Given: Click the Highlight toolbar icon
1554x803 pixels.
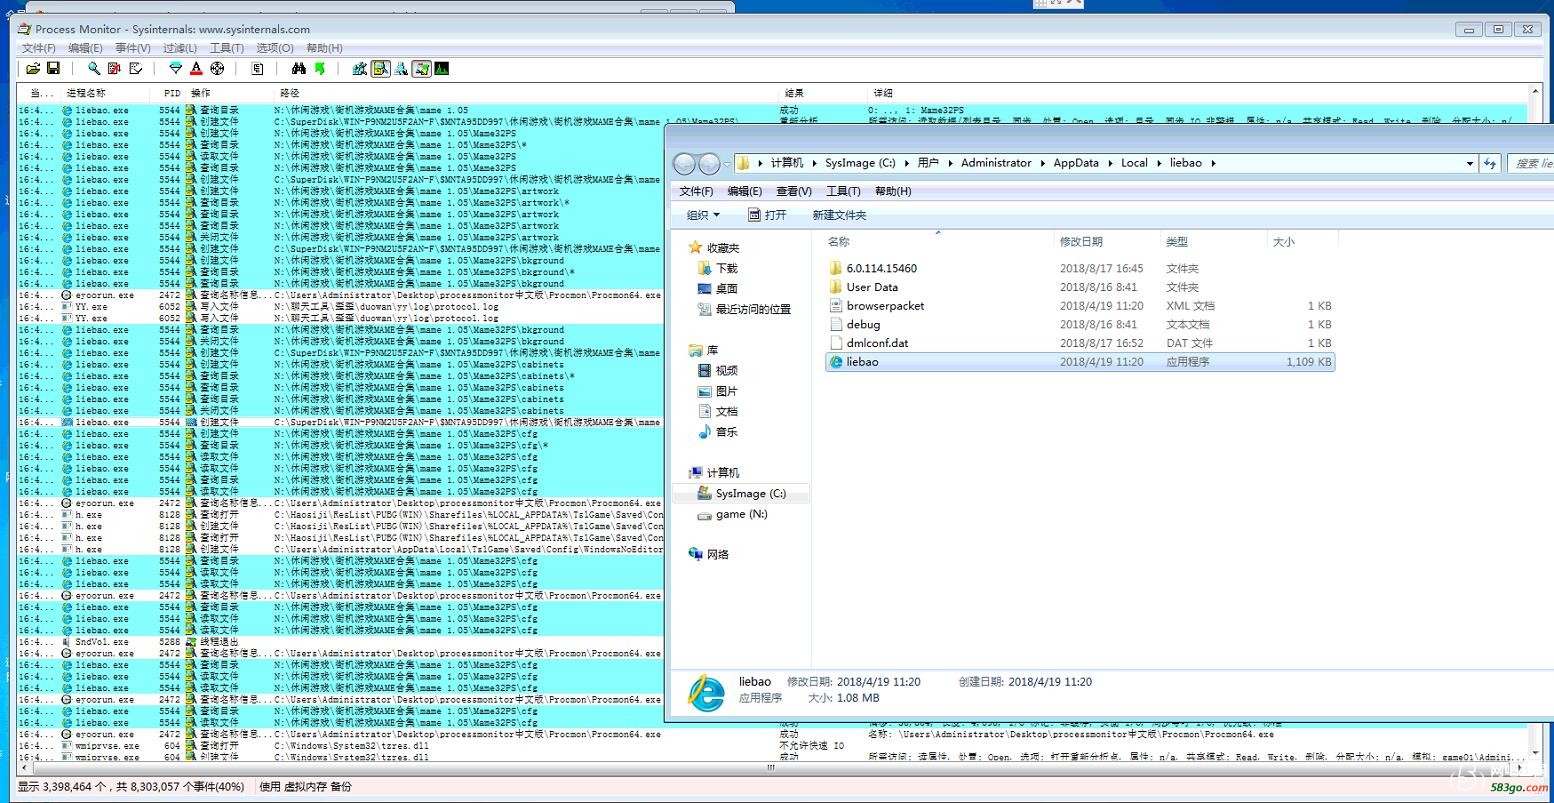Looking at the screenshot, I should pyautogui.click(x=196, y=69).
